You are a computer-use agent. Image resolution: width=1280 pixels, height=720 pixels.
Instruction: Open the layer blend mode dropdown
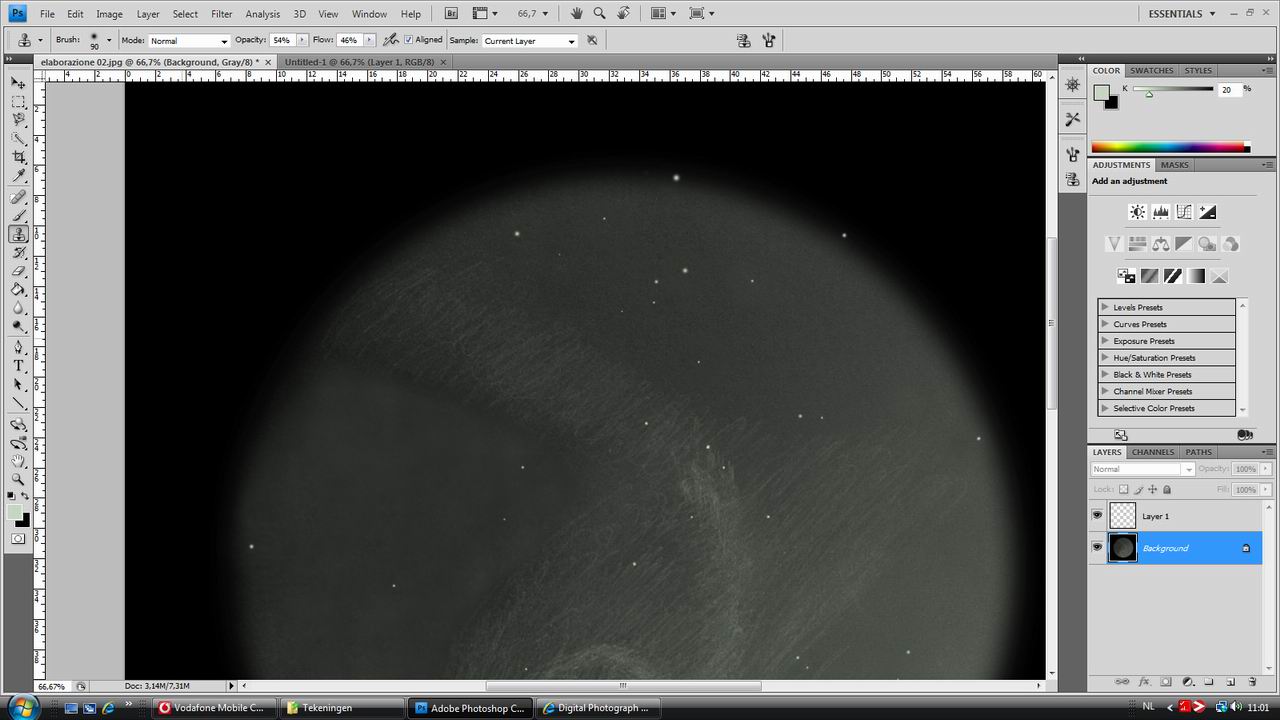1142,469
